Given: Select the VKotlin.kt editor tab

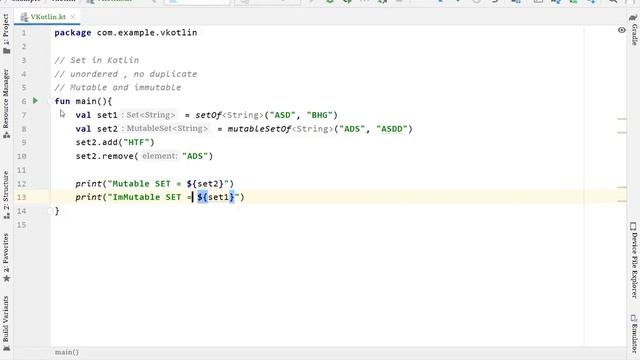Looking at the screenshot, I should coord(47,17).
